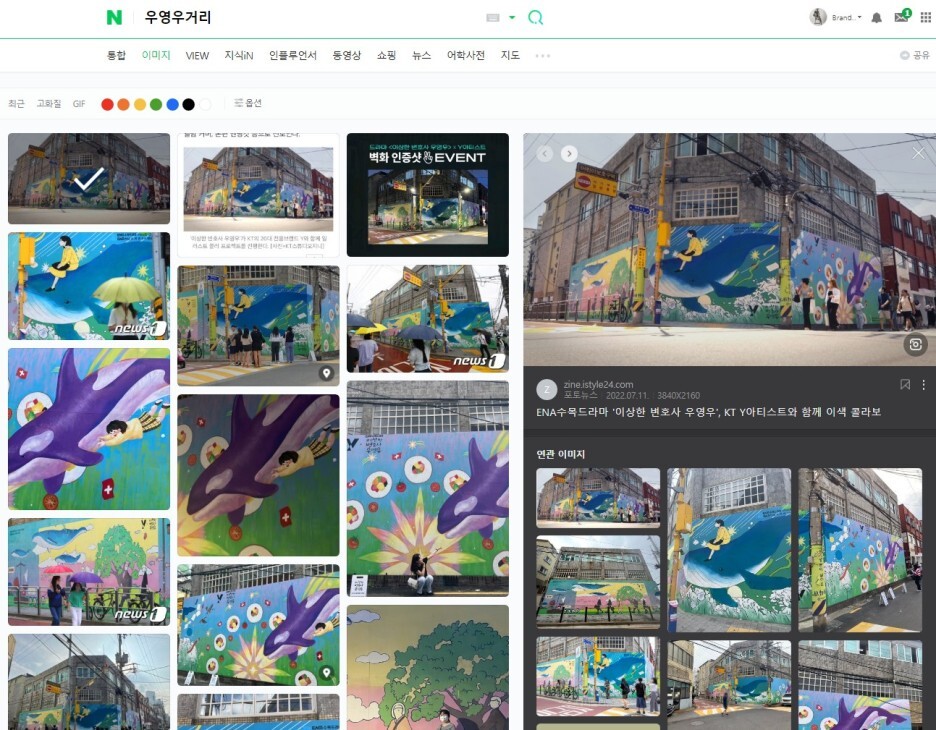Switch to the 이미지 tab
The image size is (936, 730).
point(156,56)
